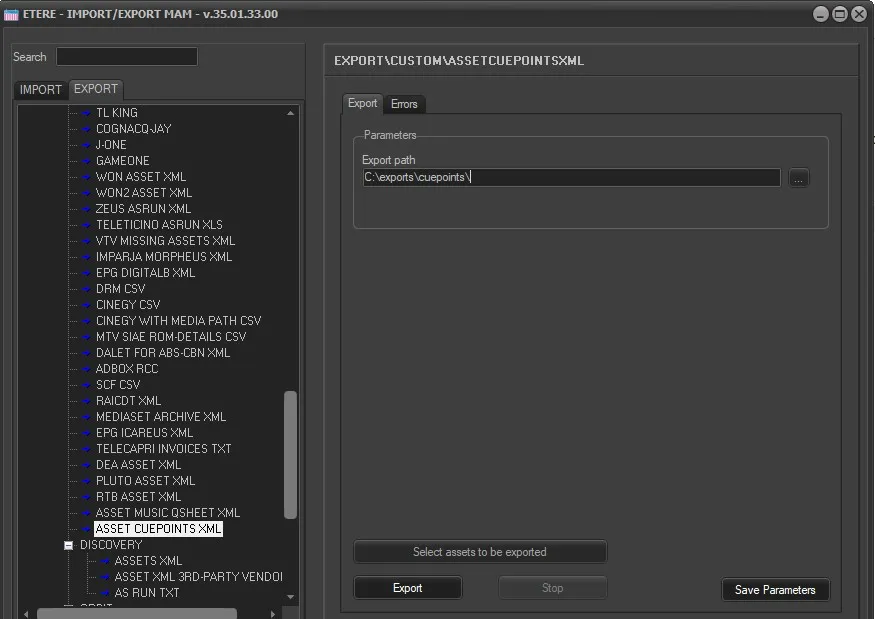This screenshot has height=619, width=875.
Task: Click the Search input field
Action: click(x=127, y=57)
